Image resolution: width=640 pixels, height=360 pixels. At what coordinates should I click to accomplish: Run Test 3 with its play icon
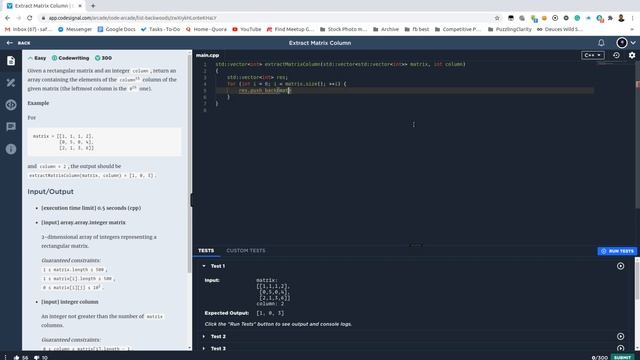620,348
